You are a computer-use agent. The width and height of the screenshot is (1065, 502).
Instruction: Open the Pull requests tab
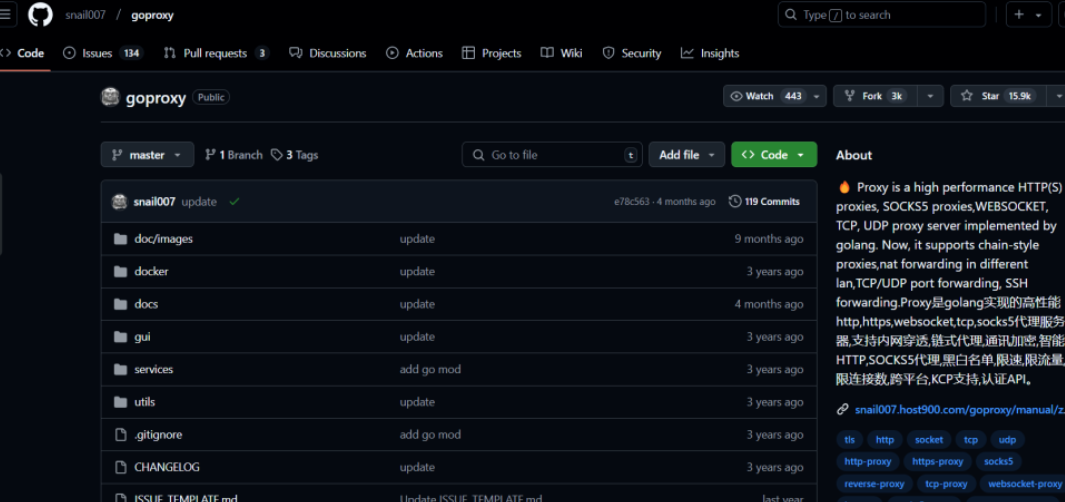216,53
